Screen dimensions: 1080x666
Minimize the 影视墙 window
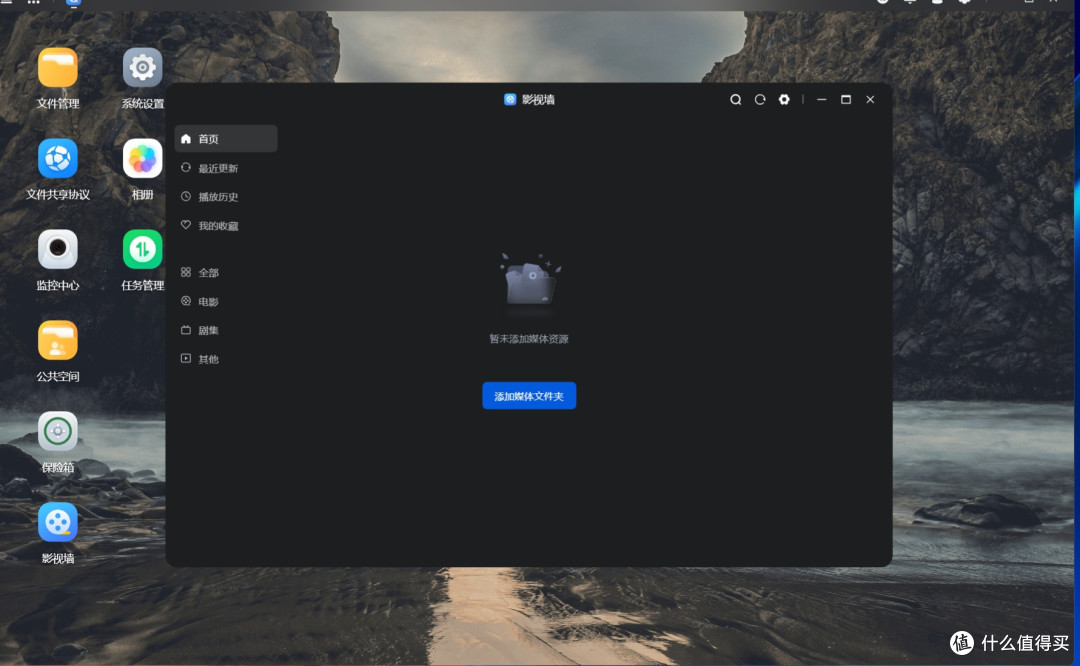coord(822,100)
